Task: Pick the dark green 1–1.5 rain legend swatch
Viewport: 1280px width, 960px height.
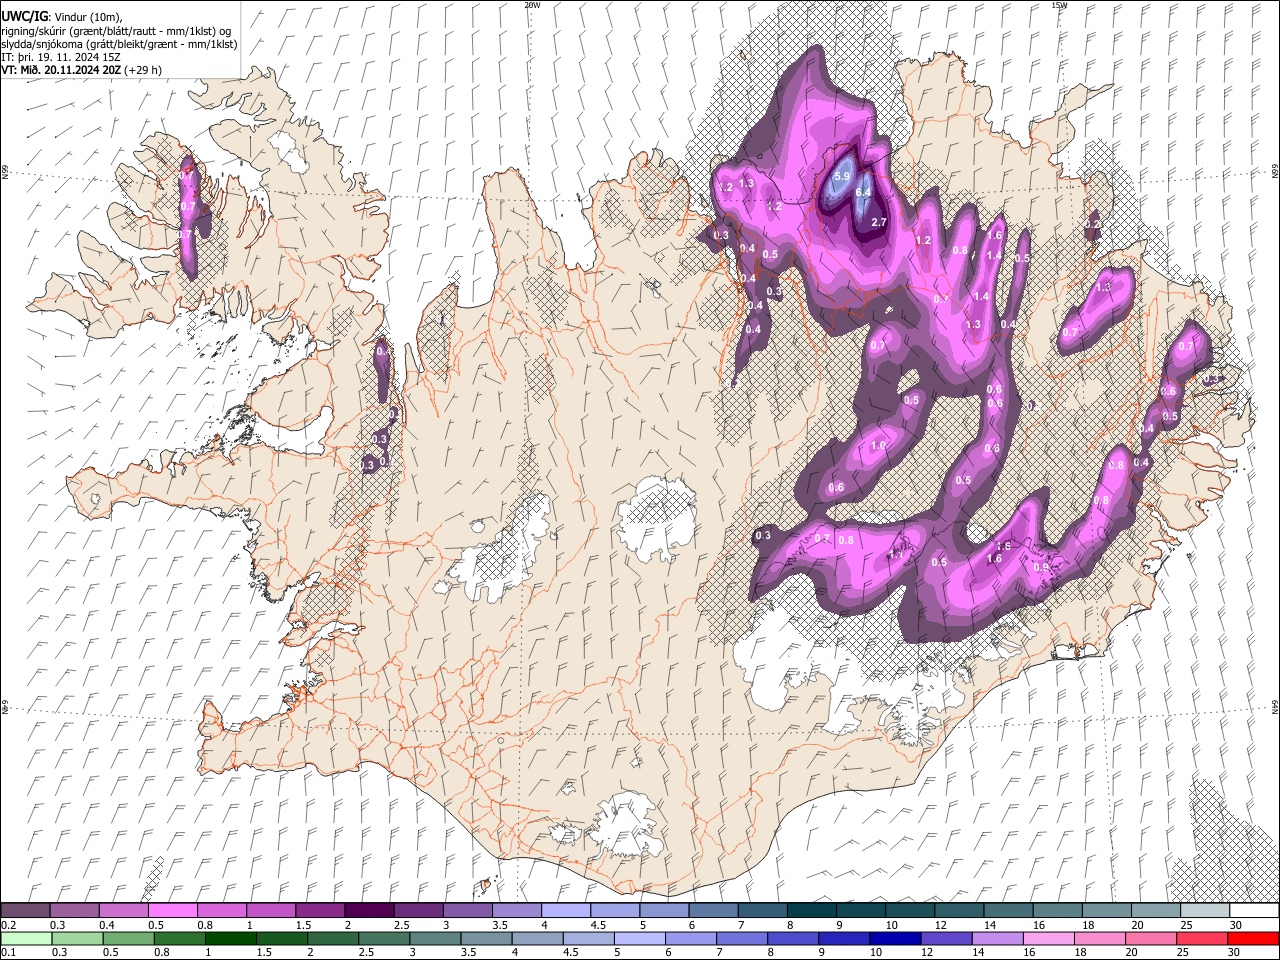Action: pos(230,938)
